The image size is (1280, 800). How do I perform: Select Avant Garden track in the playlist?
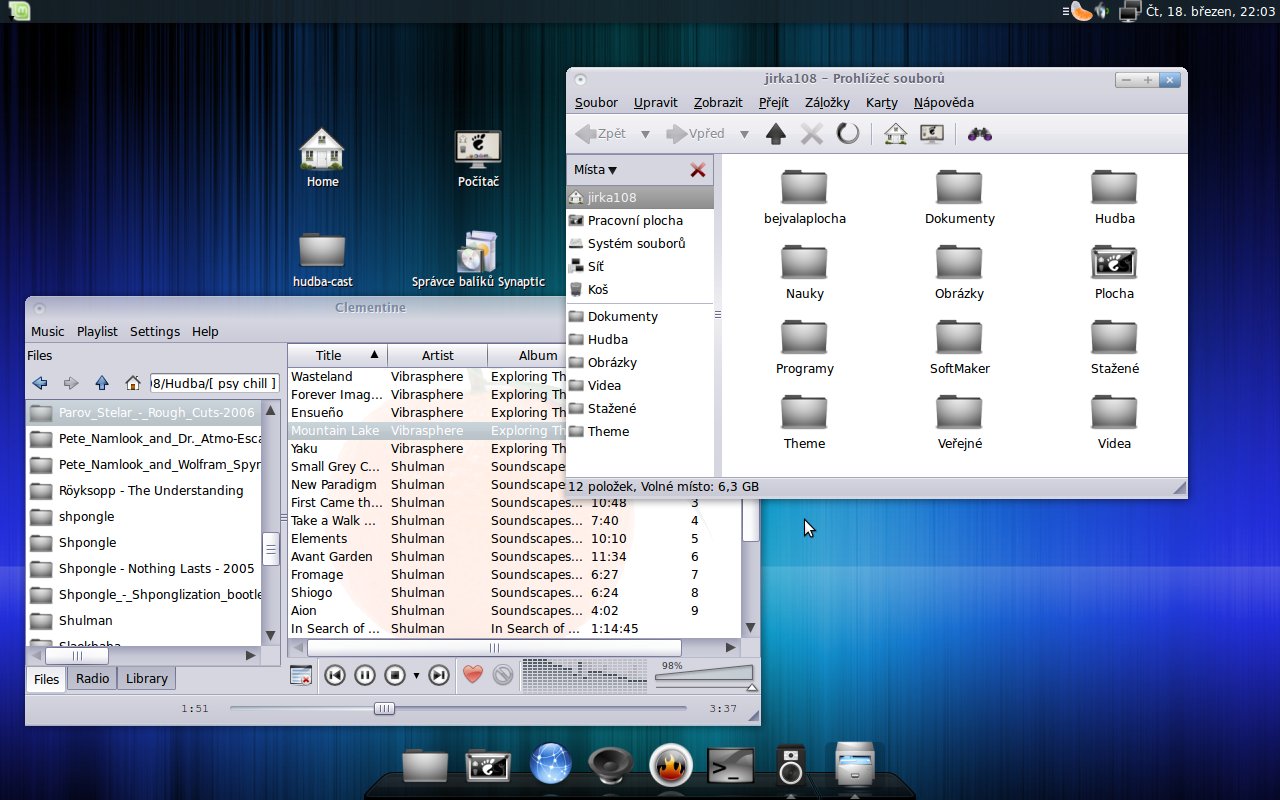tap(514, 557)
